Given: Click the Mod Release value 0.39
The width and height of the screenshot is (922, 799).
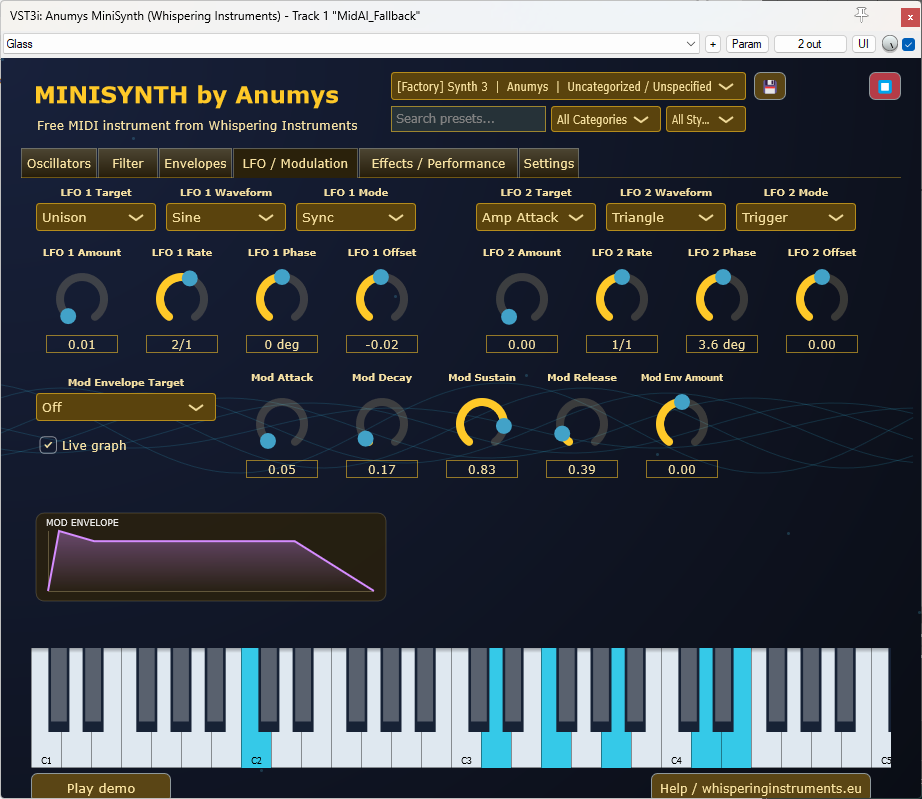Looking at the screenshot, I should point(582,469).
